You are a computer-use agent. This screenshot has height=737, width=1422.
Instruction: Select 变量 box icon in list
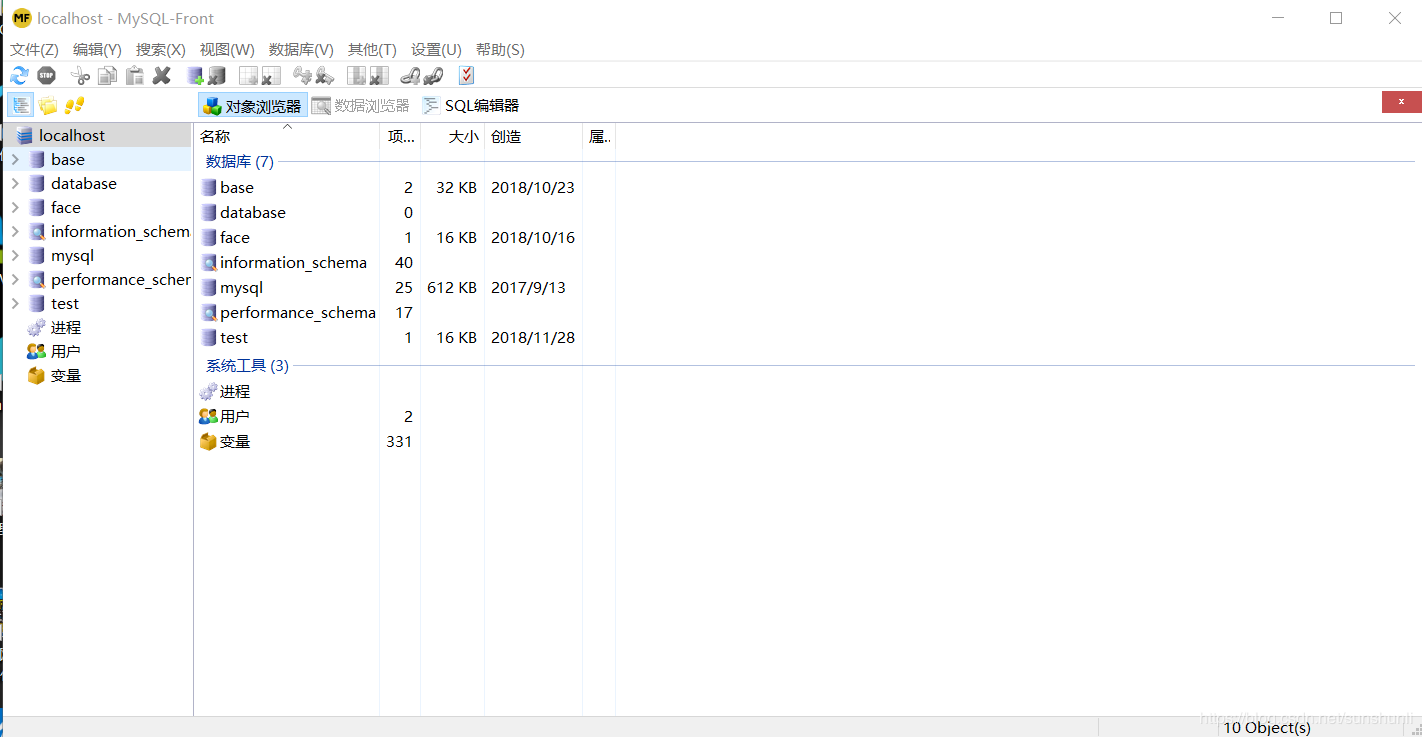click(208, 441)
